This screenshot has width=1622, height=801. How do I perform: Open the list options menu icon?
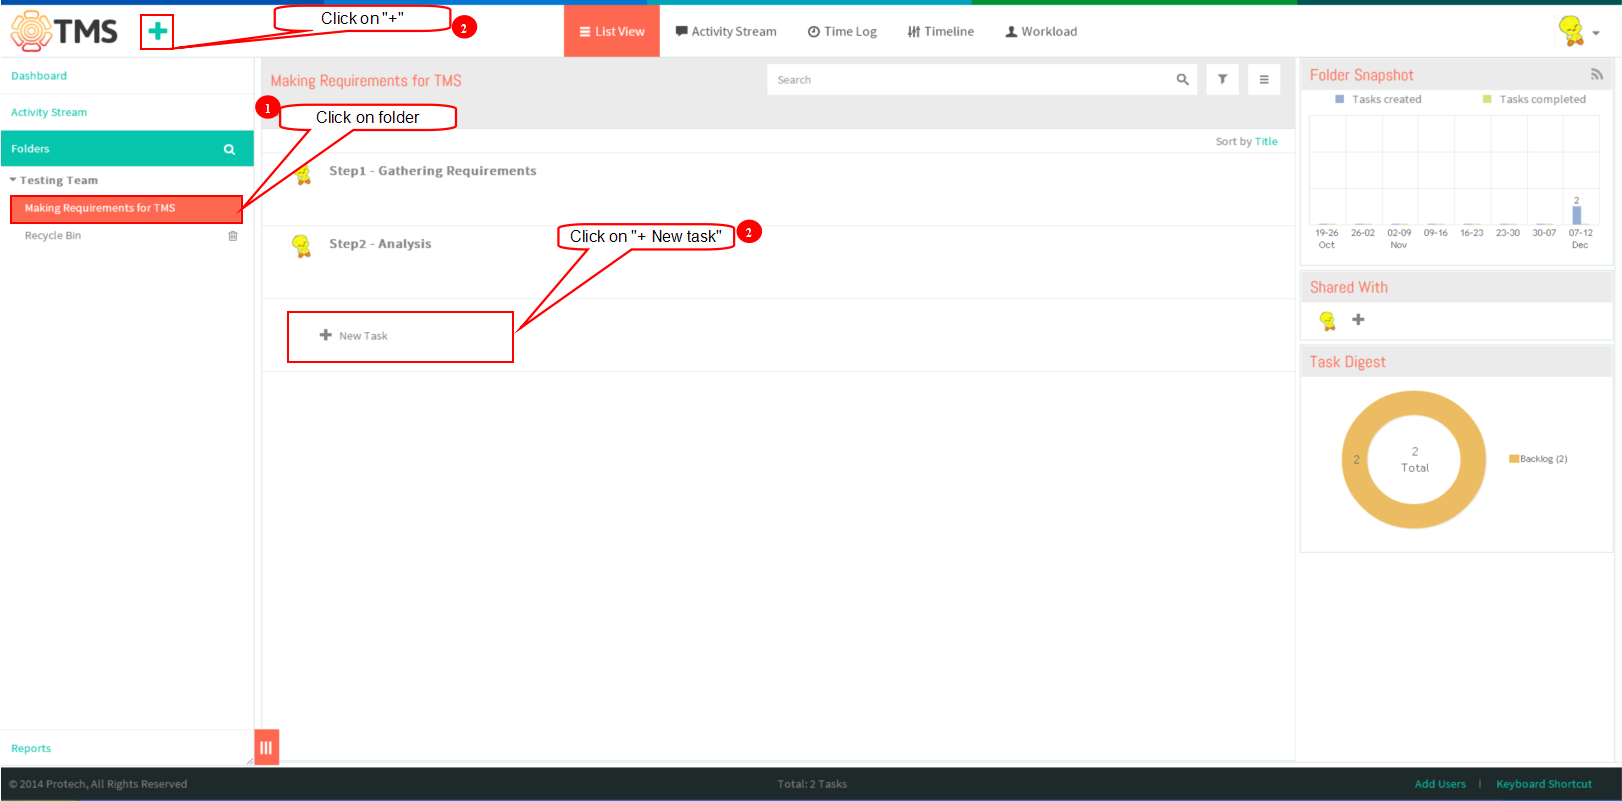coord(1264,80)
